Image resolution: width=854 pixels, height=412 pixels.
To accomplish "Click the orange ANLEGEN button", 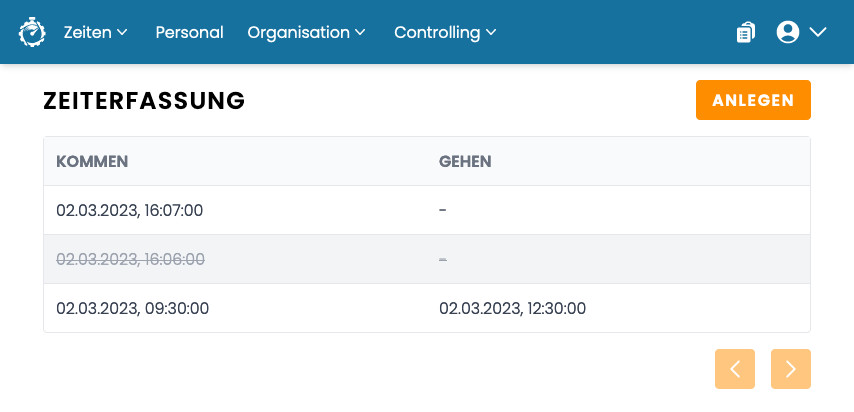I will point(753,100).
